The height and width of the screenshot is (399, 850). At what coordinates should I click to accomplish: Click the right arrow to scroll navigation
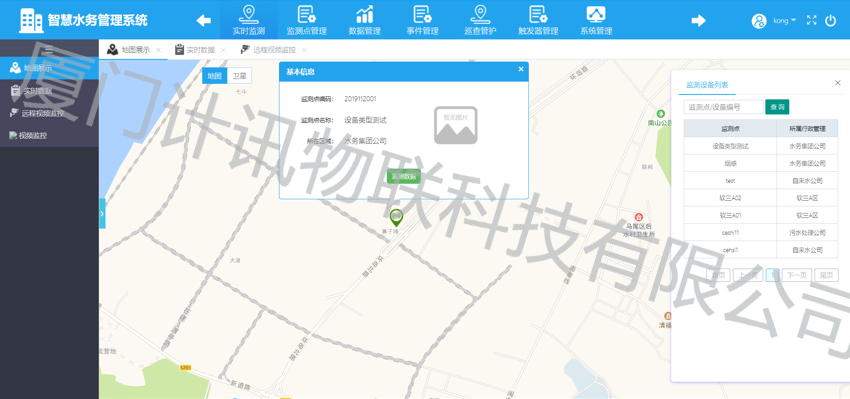pos(699,21)
